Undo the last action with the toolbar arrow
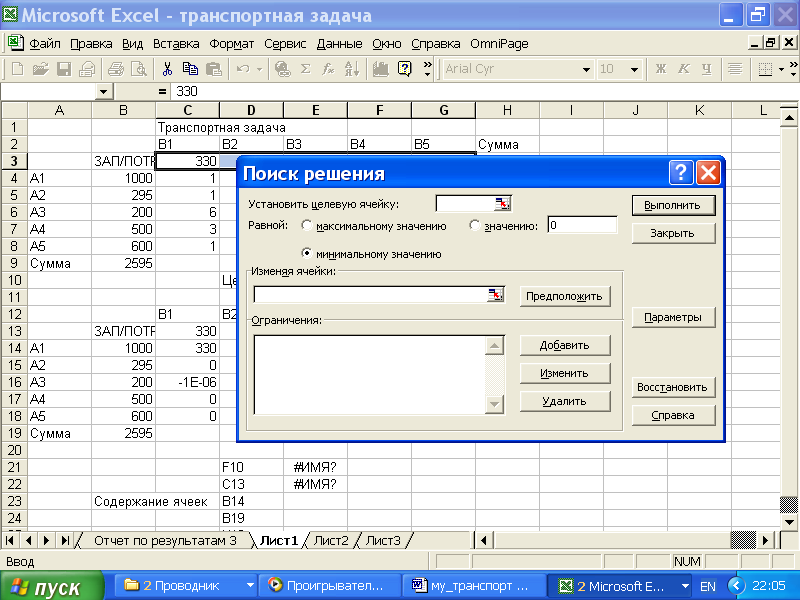This screenshot has height=600, width=800. (x=243, y=68)
